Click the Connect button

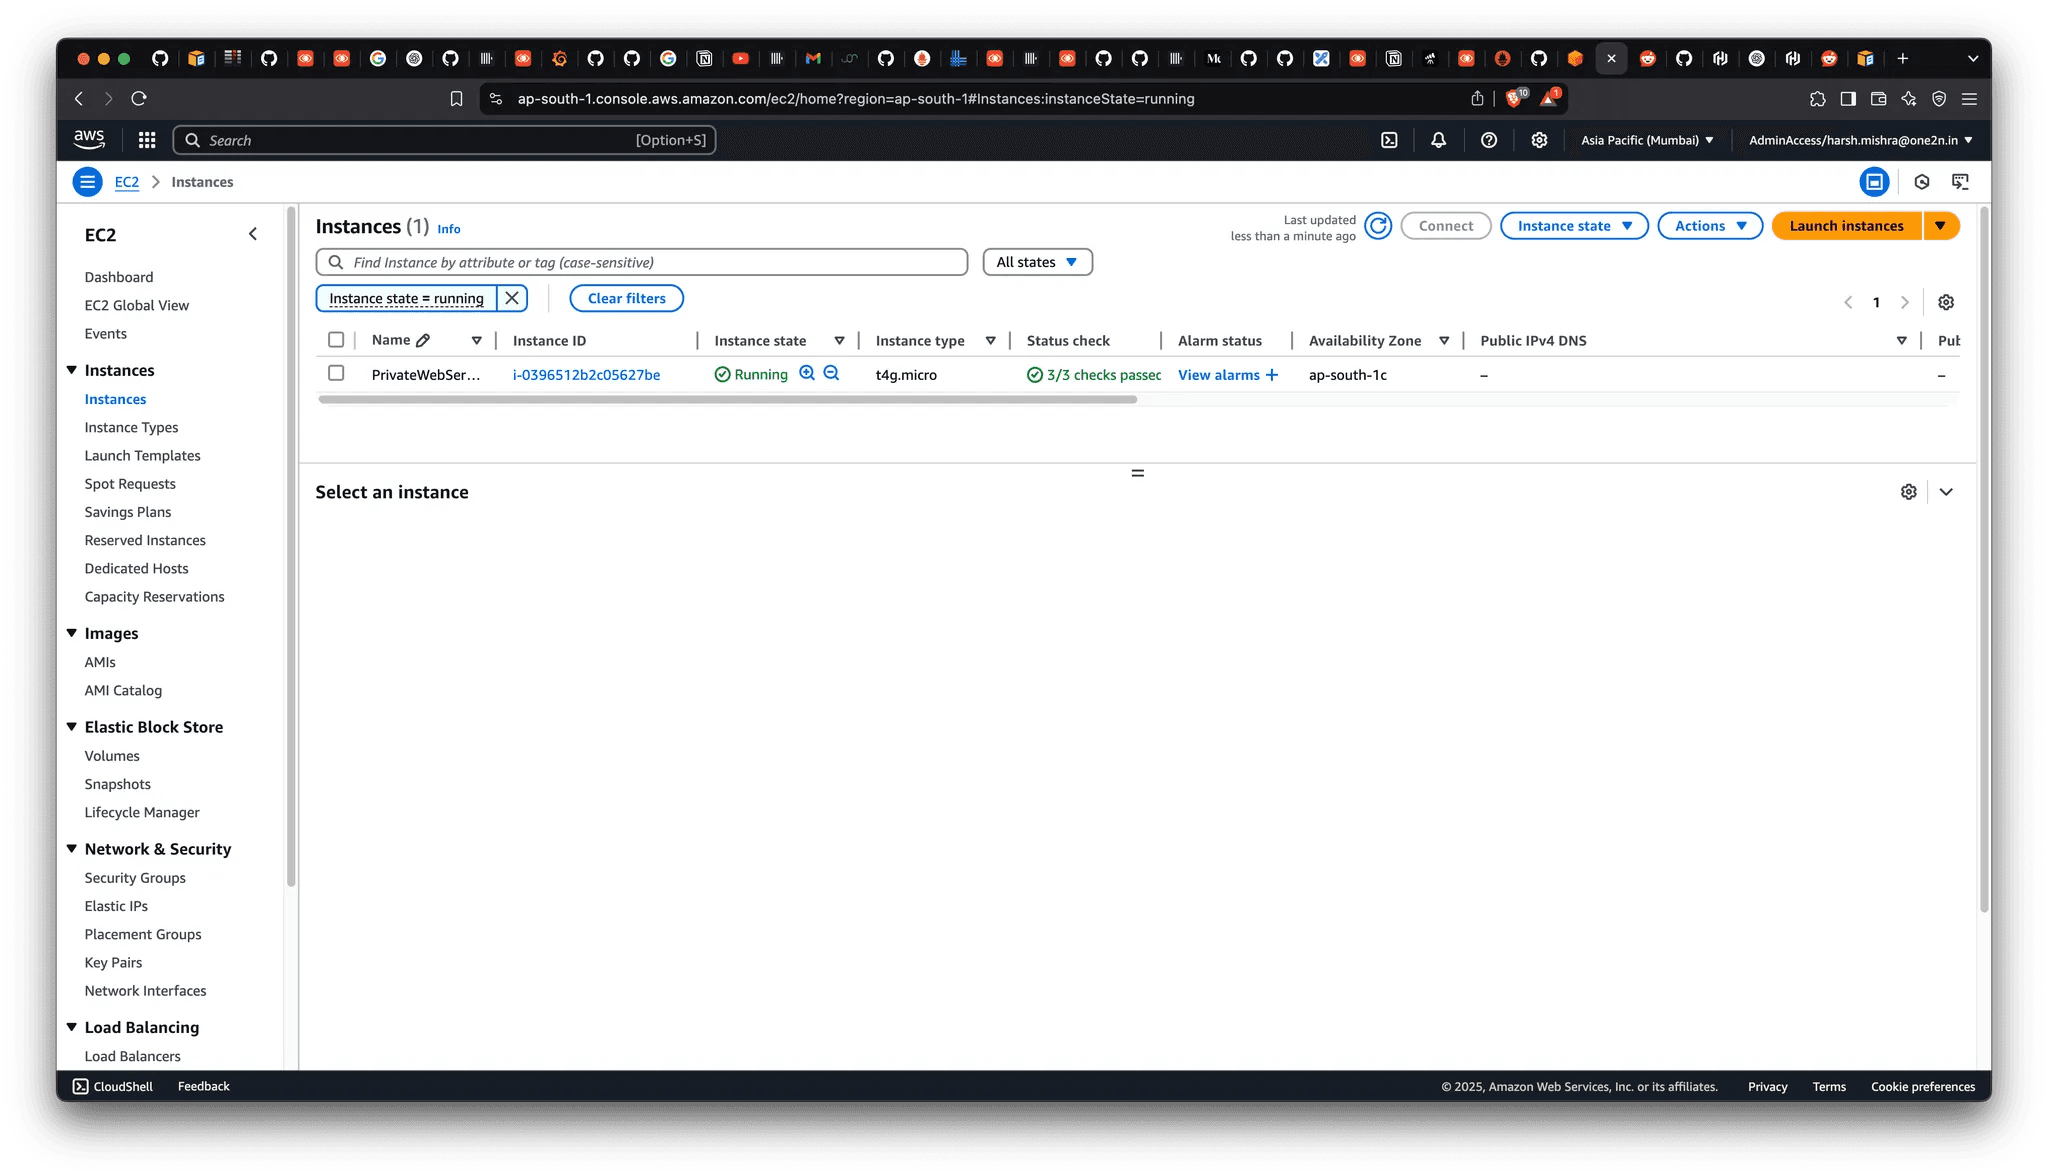pos(1446,226)
